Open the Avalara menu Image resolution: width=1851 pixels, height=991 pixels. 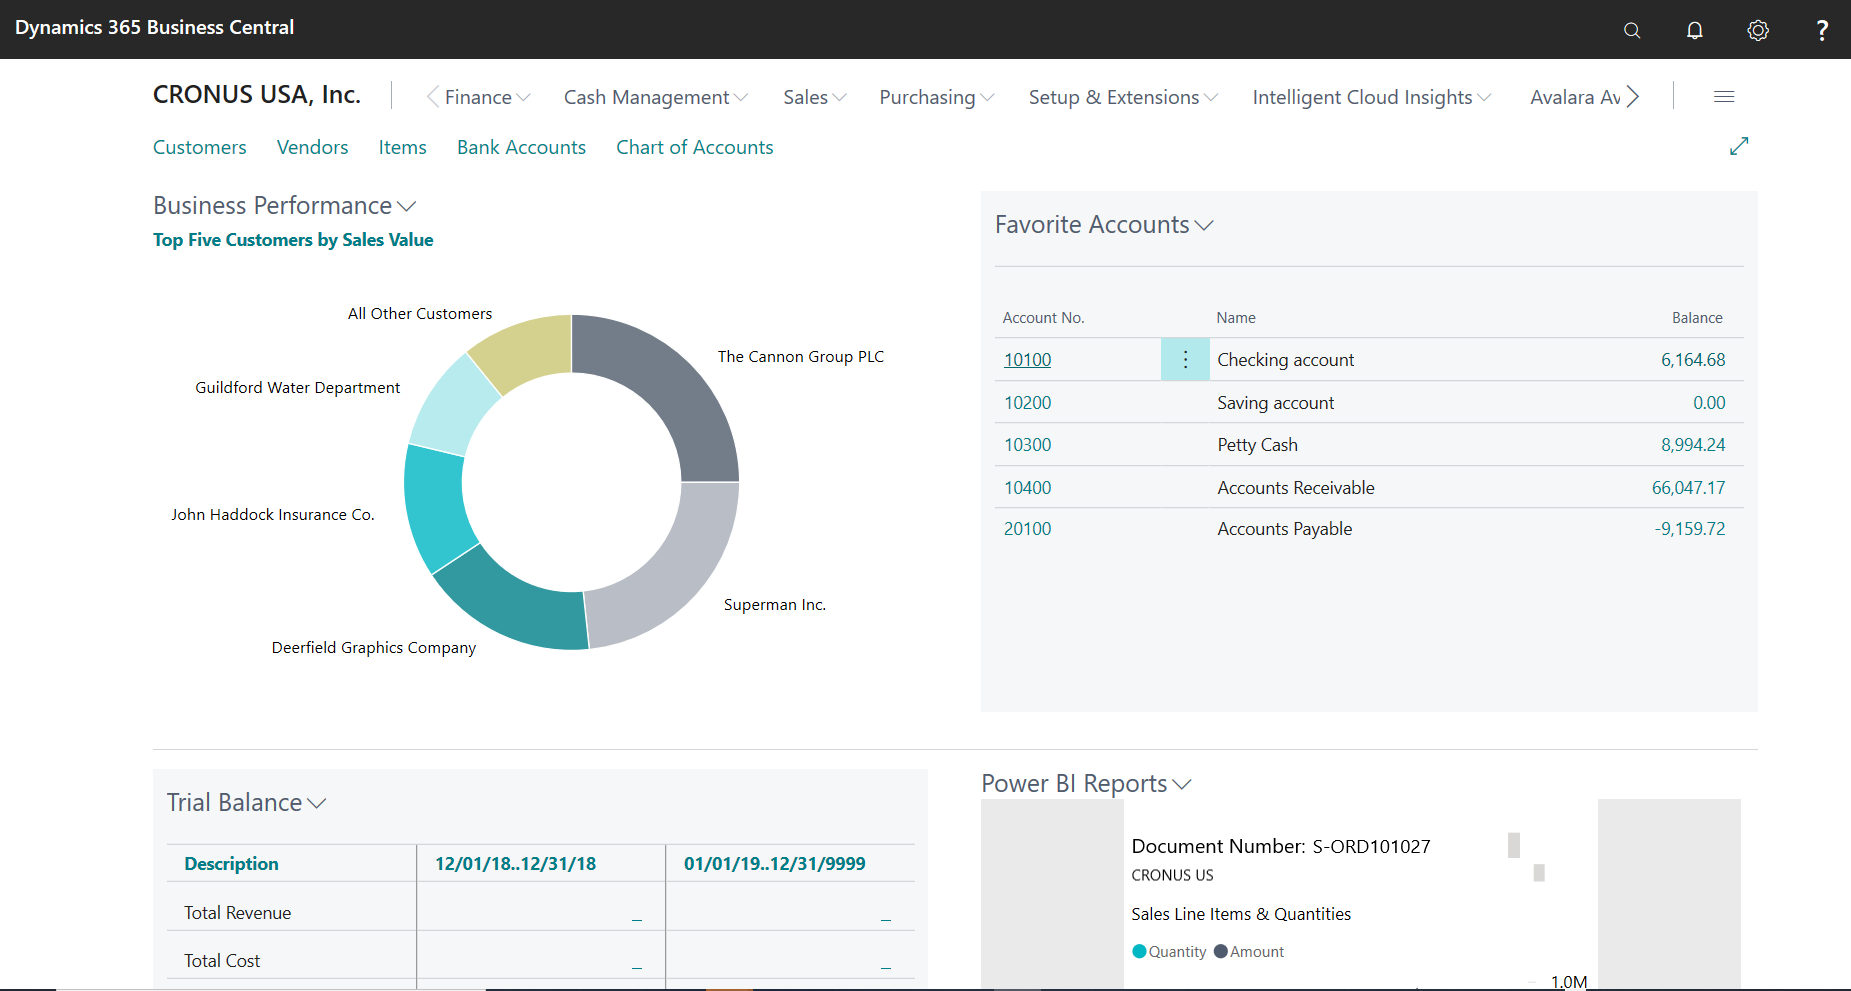coord(1575,97)
